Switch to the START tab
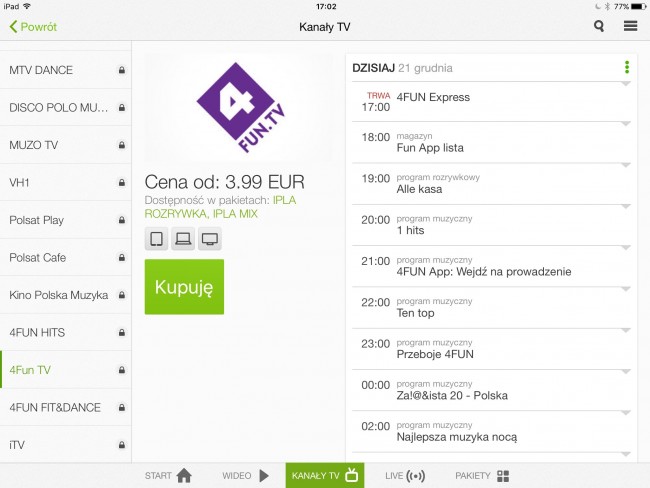 pos(168,476)
